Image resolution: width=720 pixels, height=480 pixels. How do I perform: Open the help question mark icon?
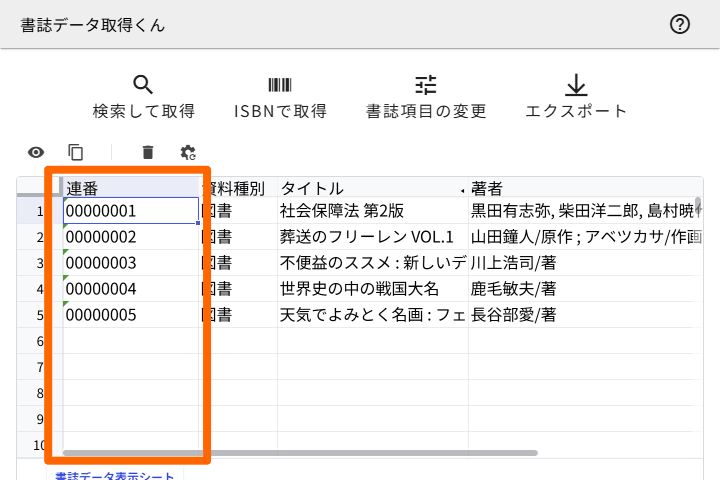tap(680, 25)
